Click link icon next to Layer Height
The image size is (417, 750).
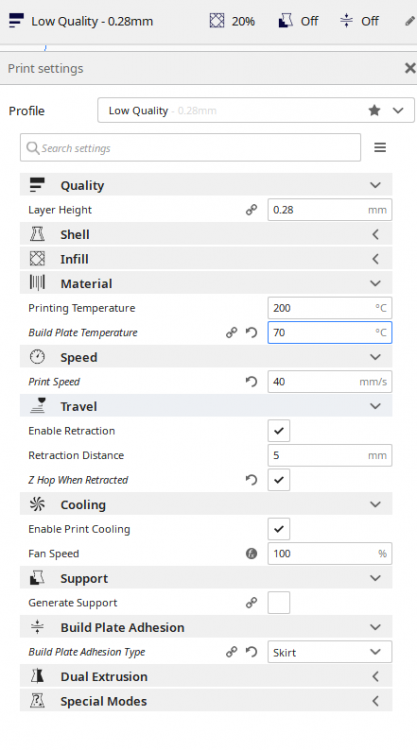tap(252, 210)
